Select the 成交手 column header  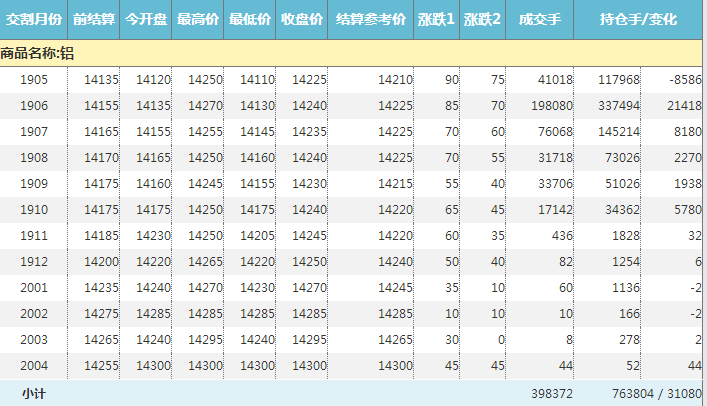pos(541,19)
